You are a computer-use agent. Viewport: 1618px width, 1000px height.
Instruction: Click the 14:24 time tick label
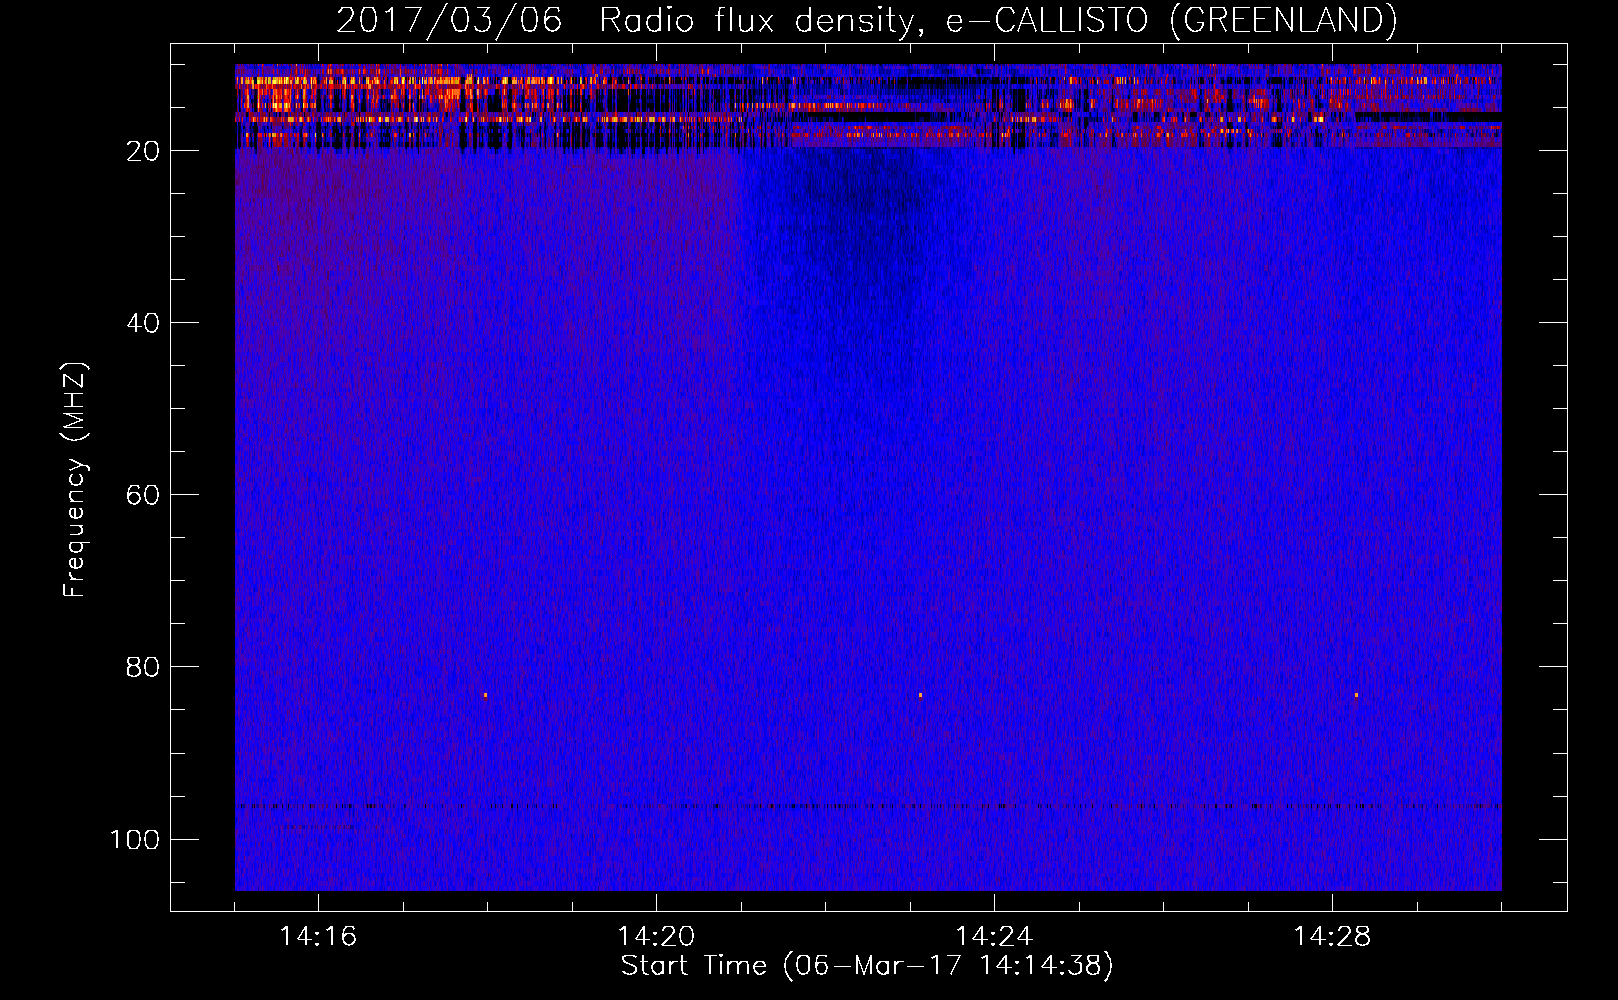tap(994, 937)
